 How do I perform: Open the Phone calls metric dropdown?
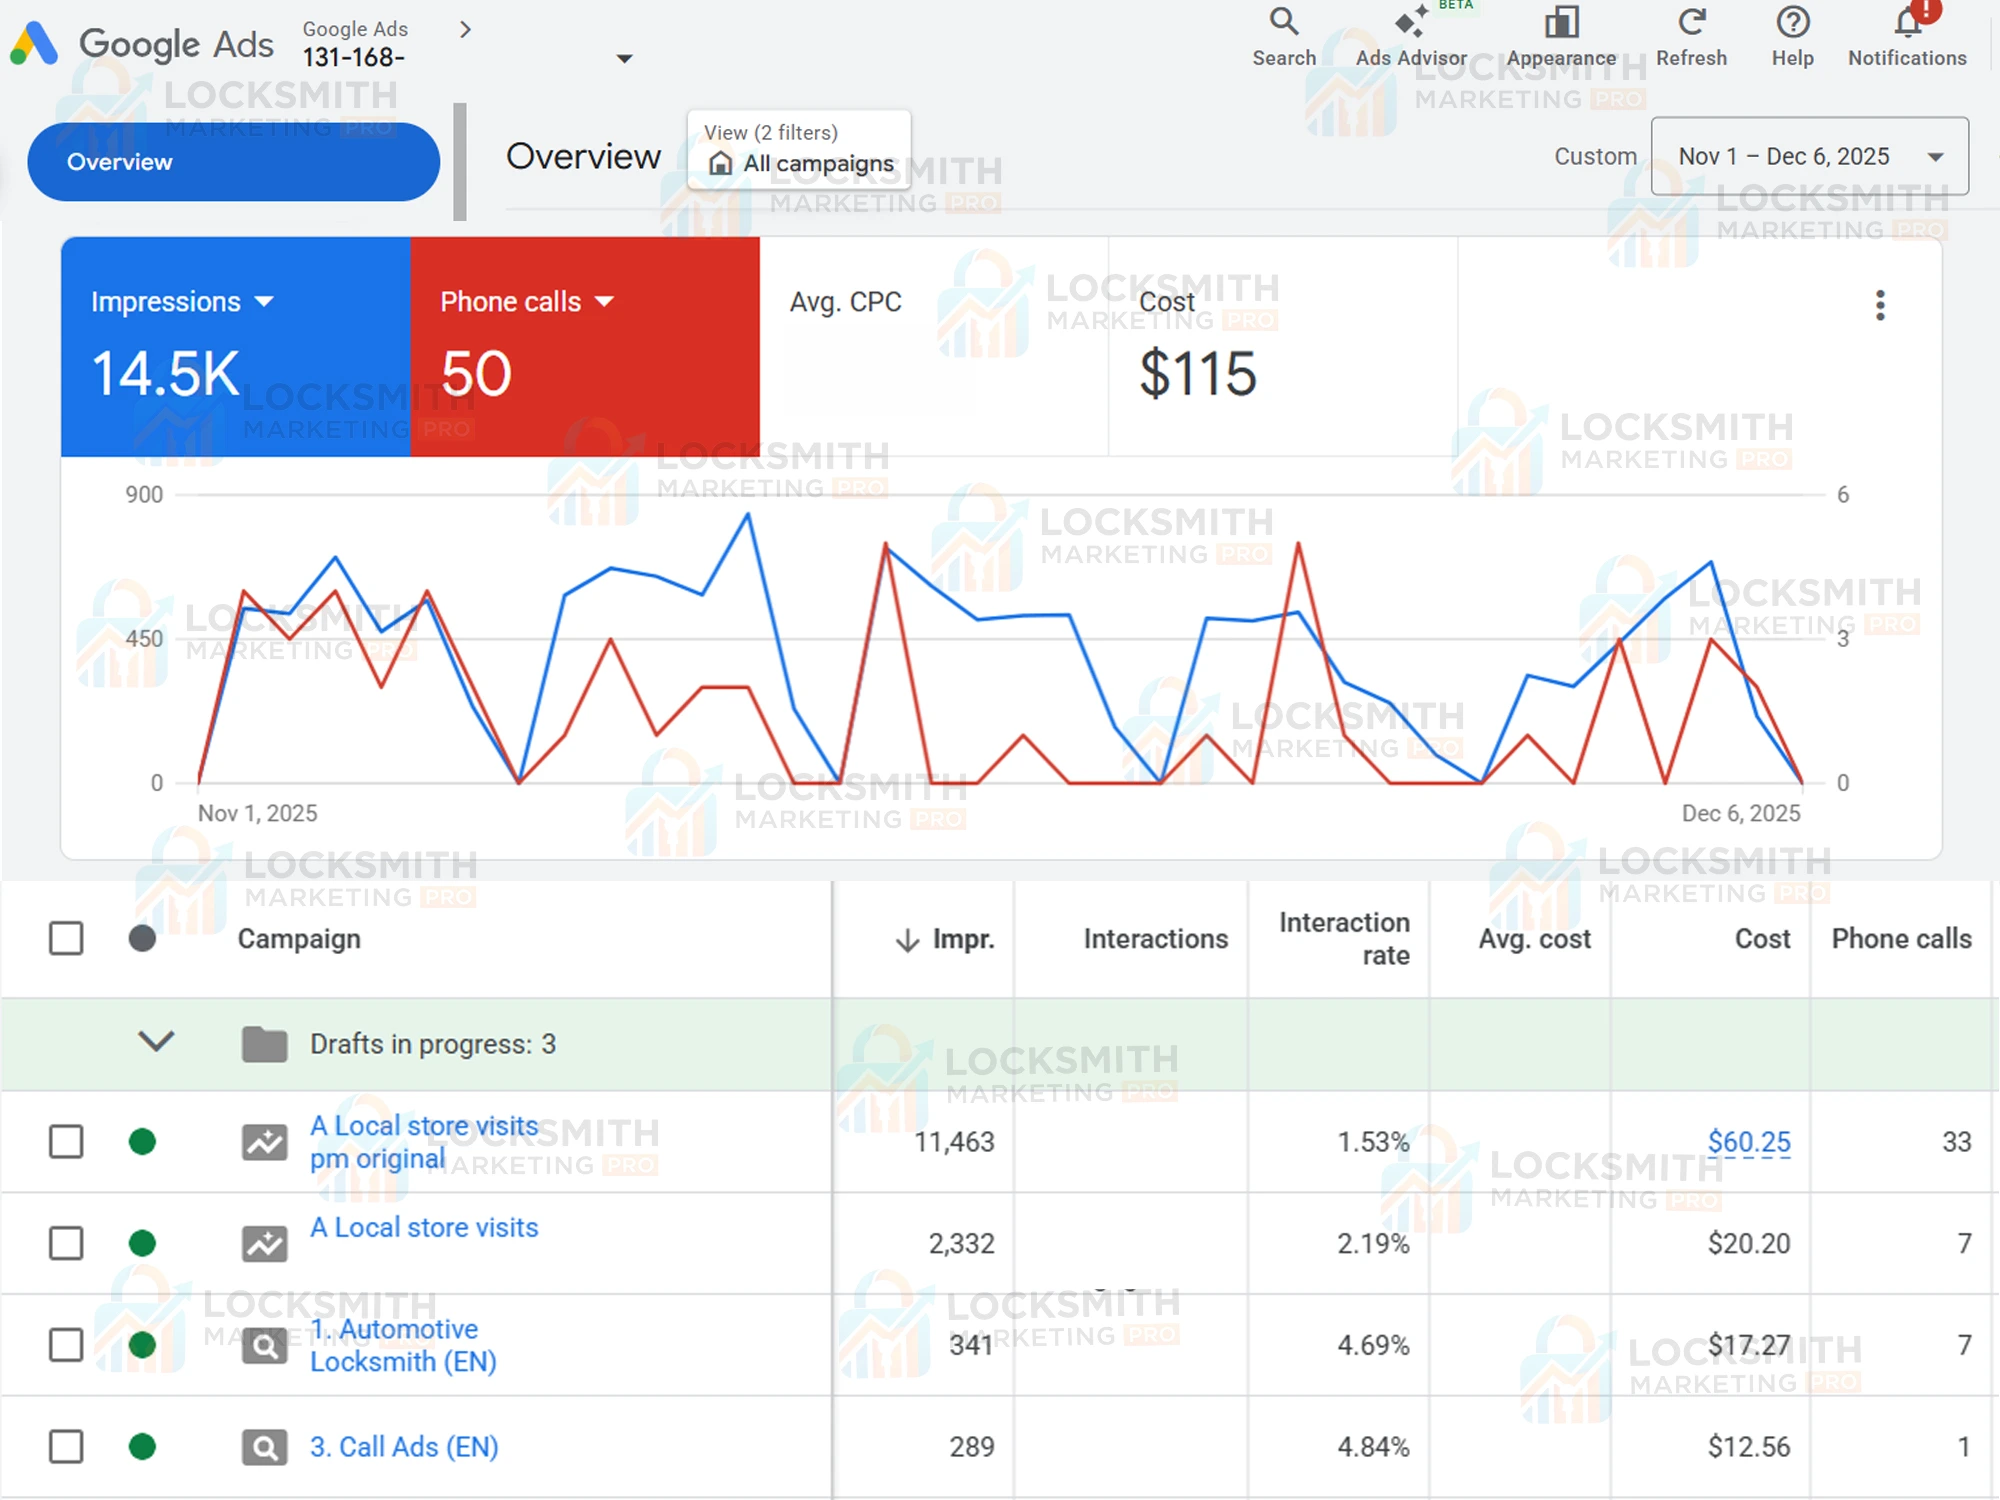coord(605,301)
